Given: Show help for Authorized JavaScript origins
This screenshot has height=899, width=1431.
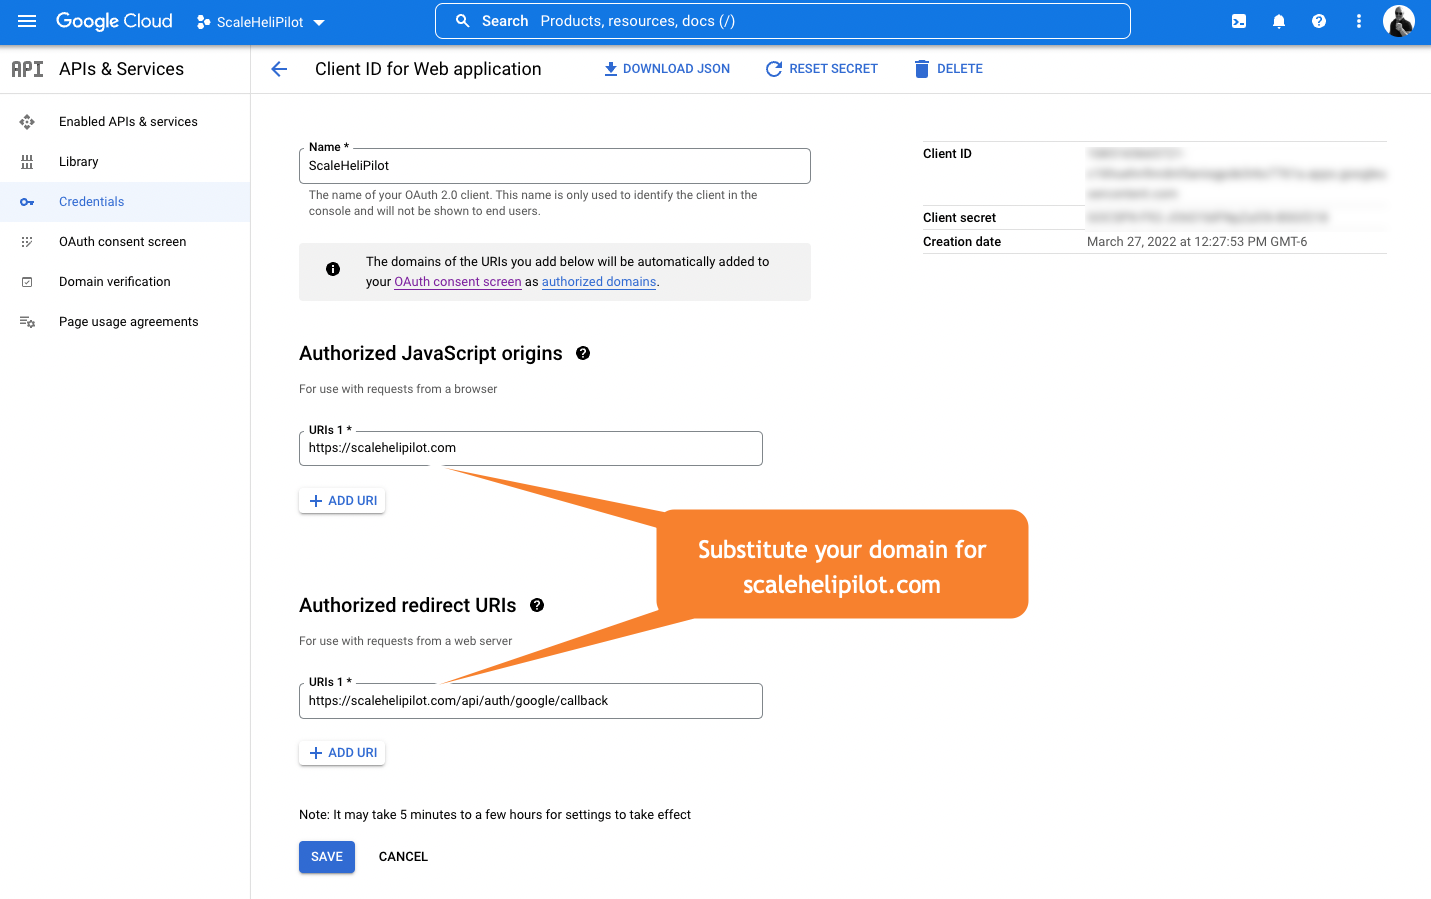Looking at the screenshot, I should click(x=583, y=353).
